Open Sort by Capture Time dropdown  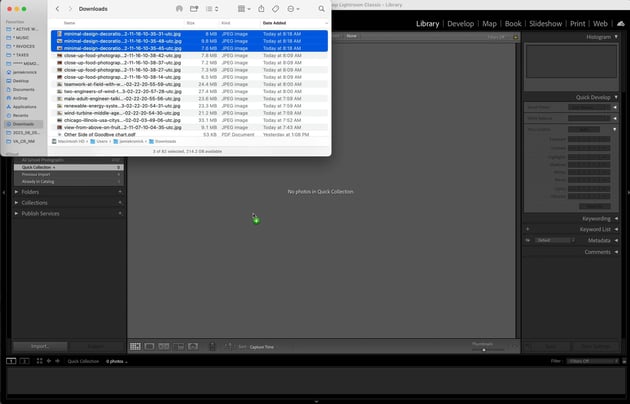point(262,347)
